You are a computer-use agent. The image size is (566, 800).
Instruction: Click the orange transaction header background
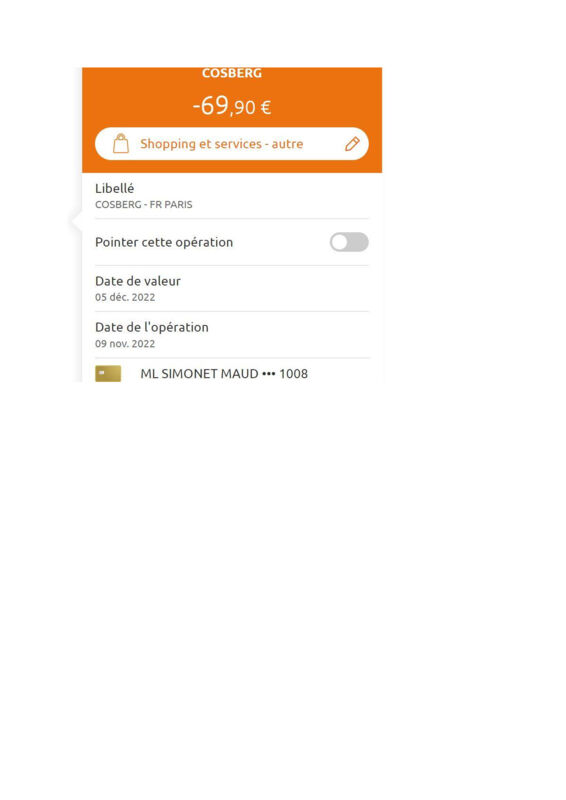pyautogui.click(x=232, y=120)
